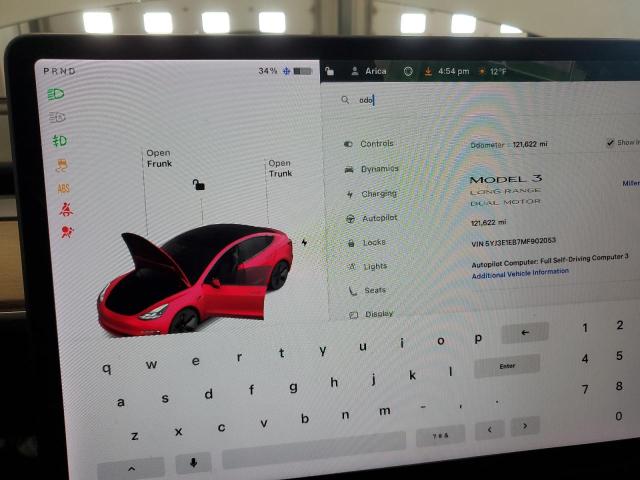Tap the search magnifier icon
This screenshot has width=640, height=480.
click(x=345, y=100)
